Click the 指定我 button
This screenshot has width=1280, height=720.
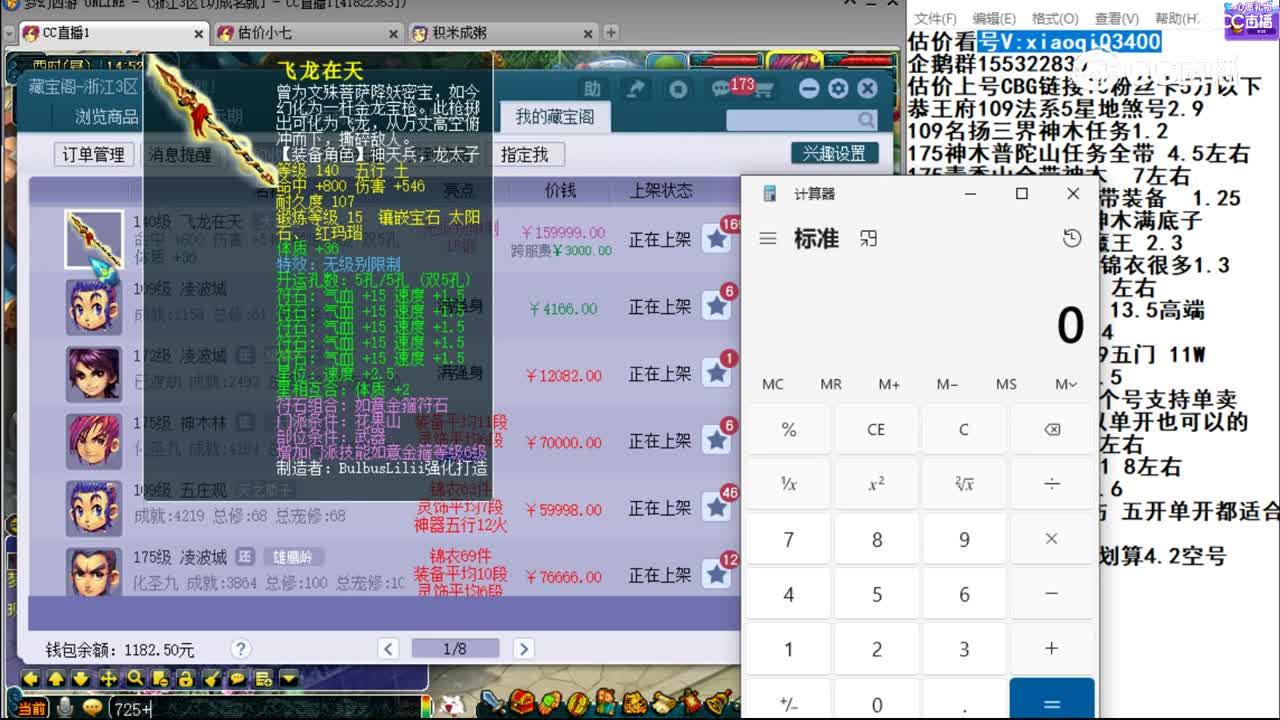click(525, 154)
